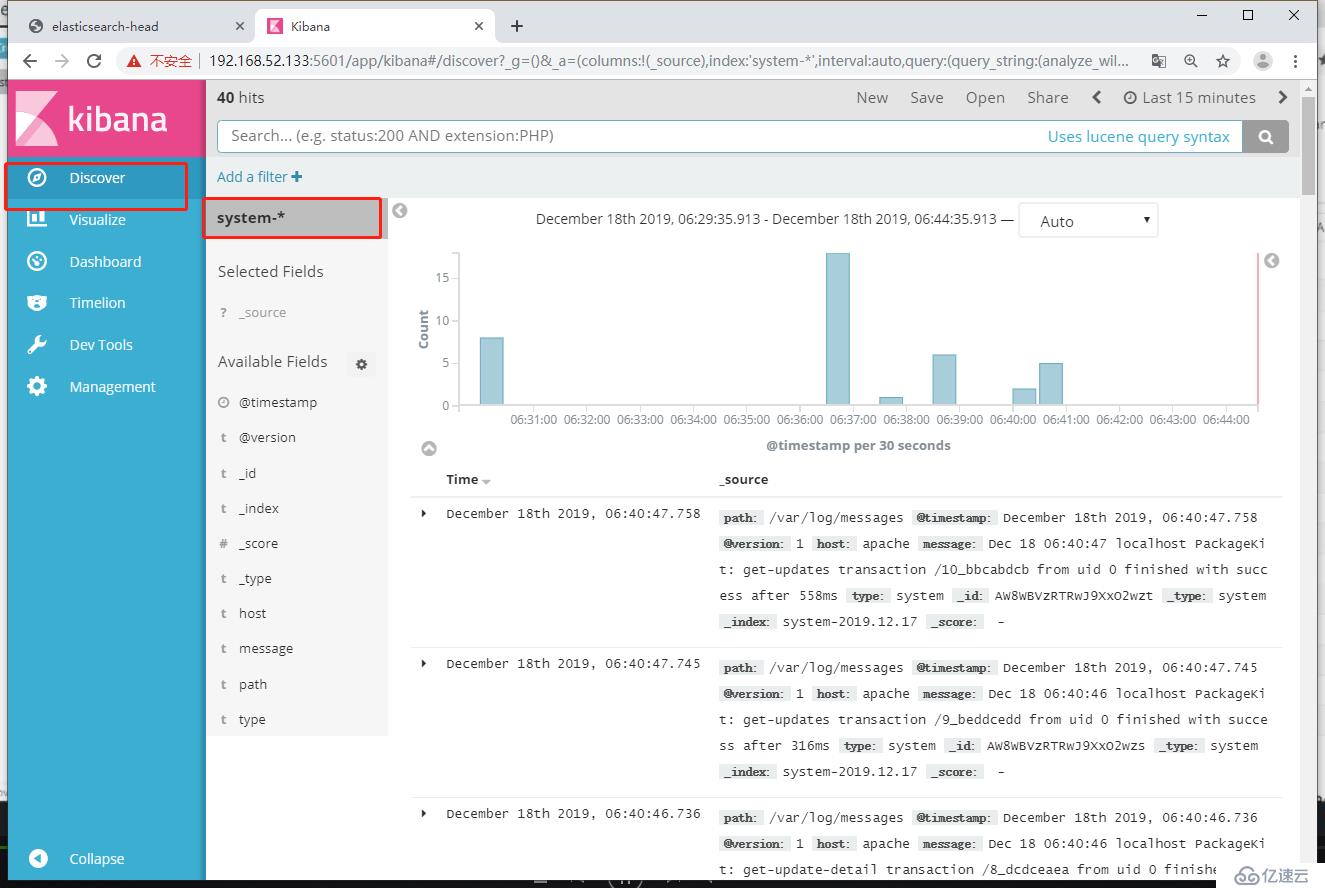
Task: Collapse the fields sidebar arrow icon
Action: click(400, 211)
